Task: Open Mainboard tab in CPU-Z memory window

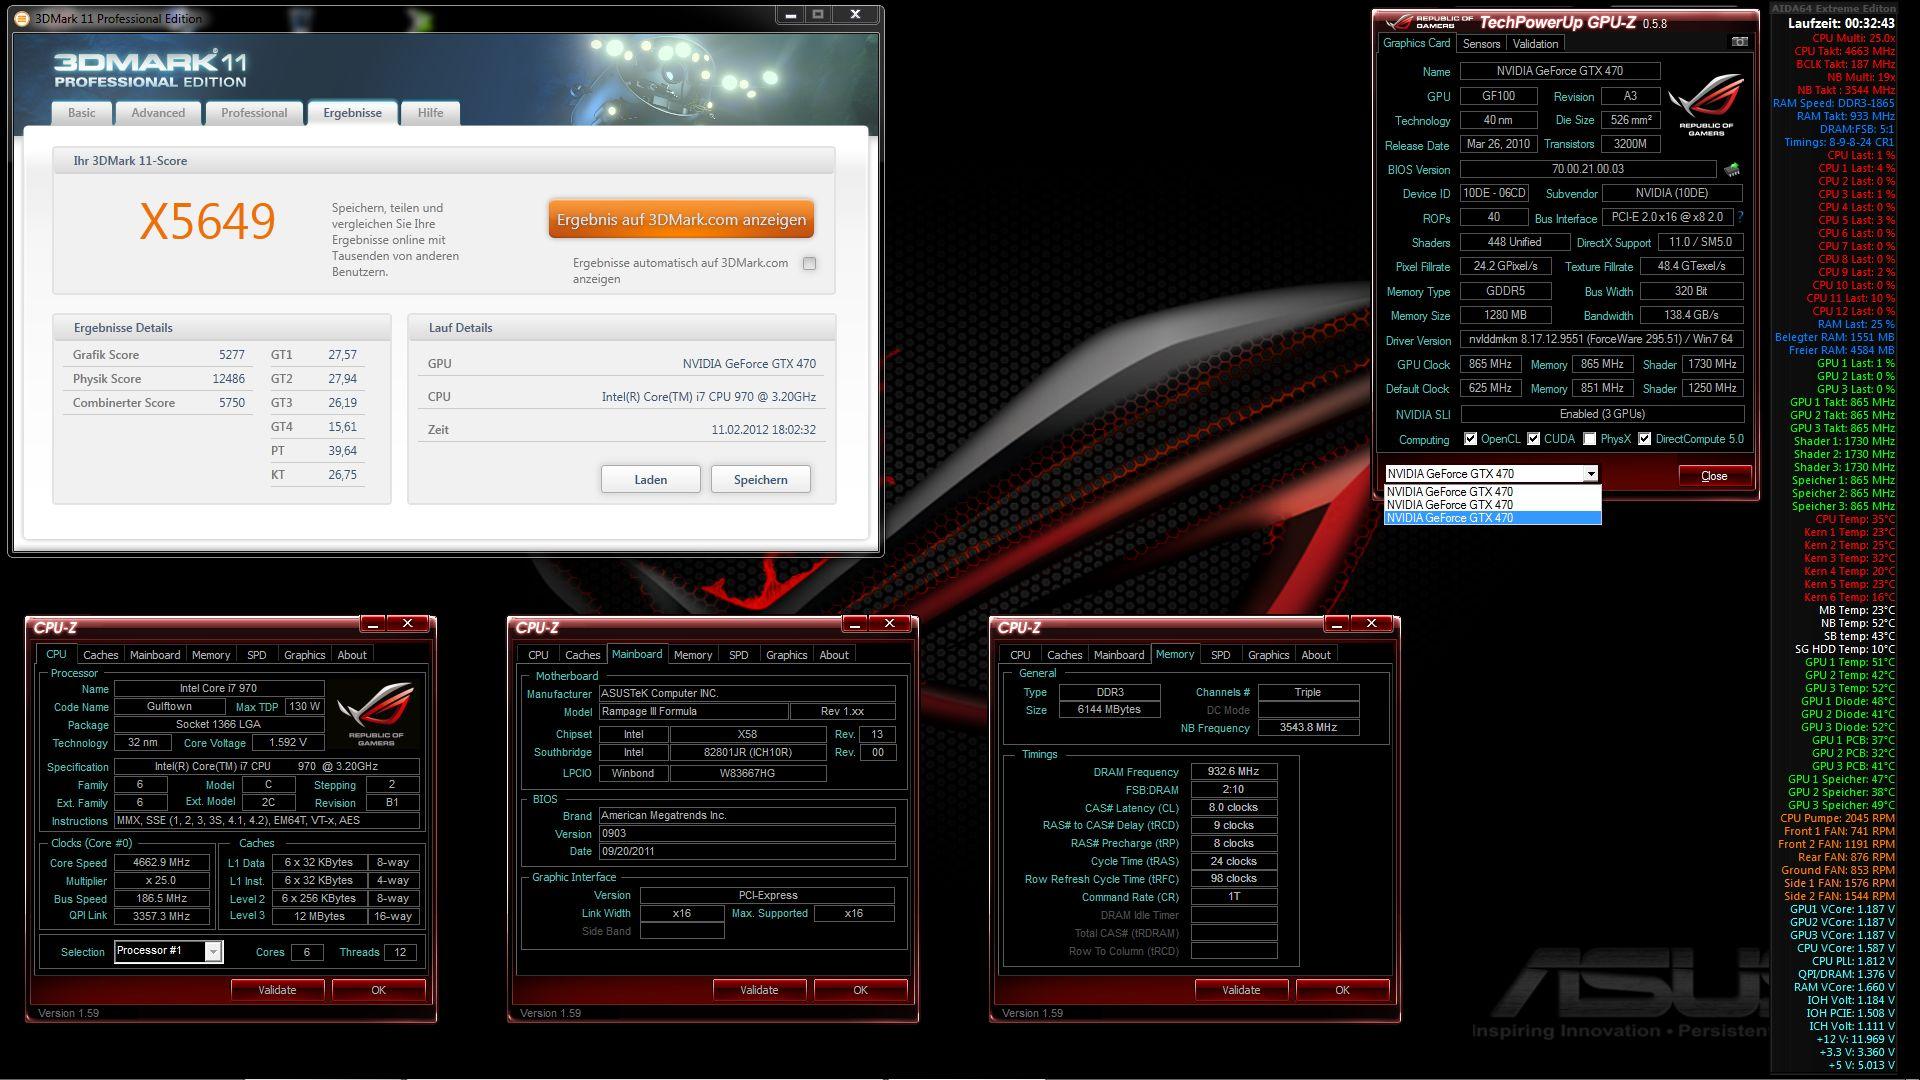Action: (1119, 655)
